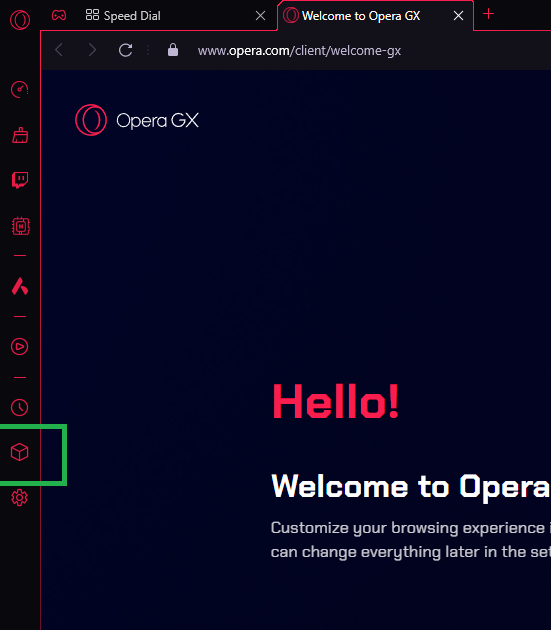Open the Settings gear icon
This screenshot has height=630, width=551.
tap(19, 498)
